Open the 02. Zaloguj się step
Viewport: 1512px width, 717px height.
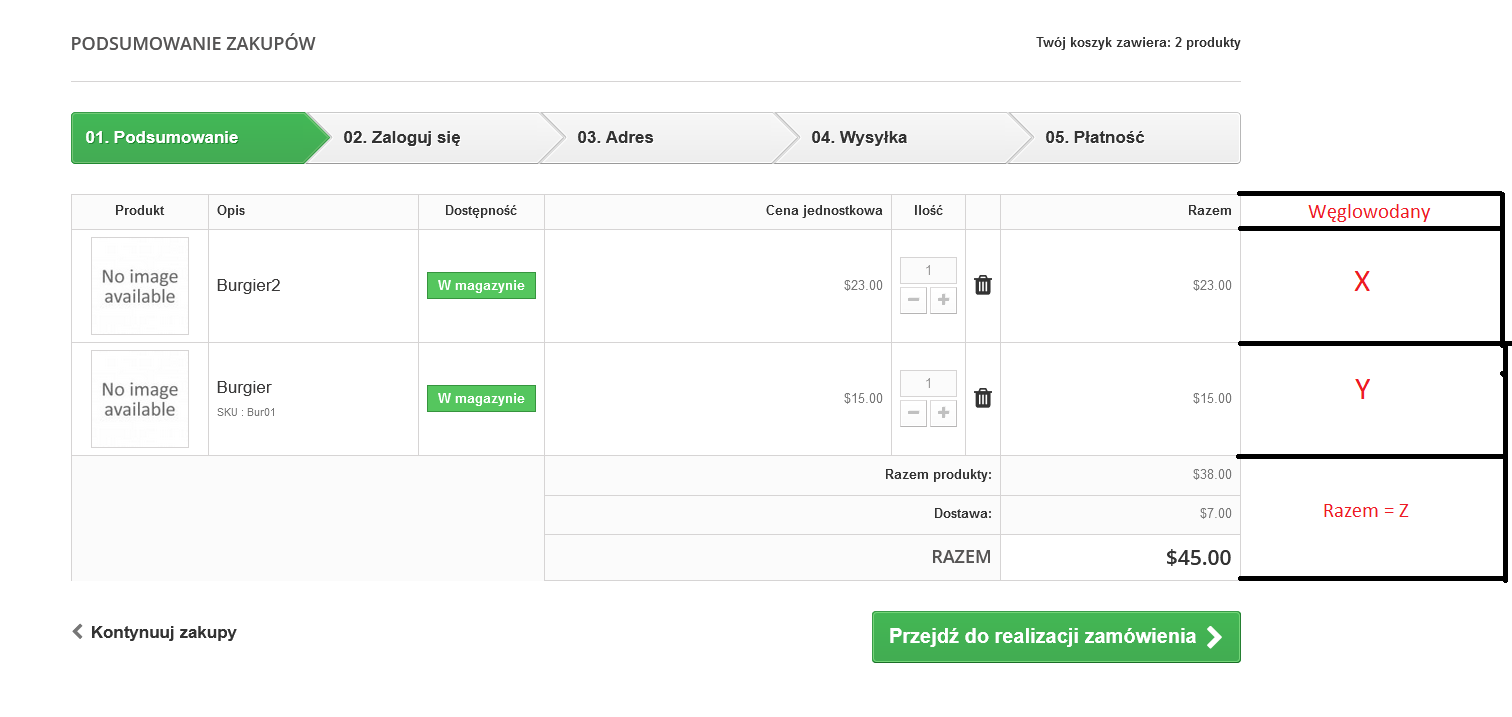pos(402,138)
